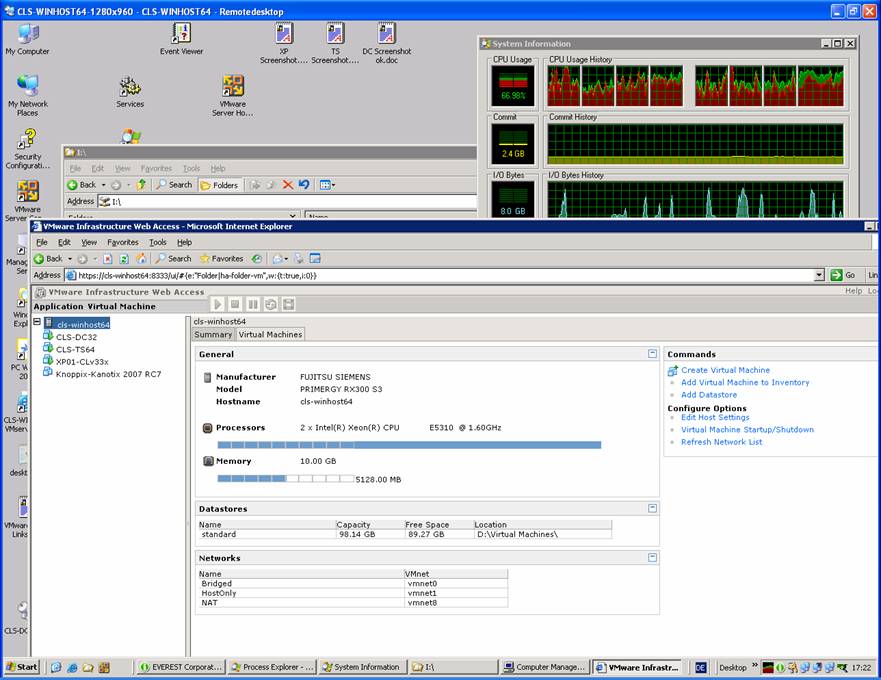Open the Help menu in Internet Explorer

pos(184,242)
